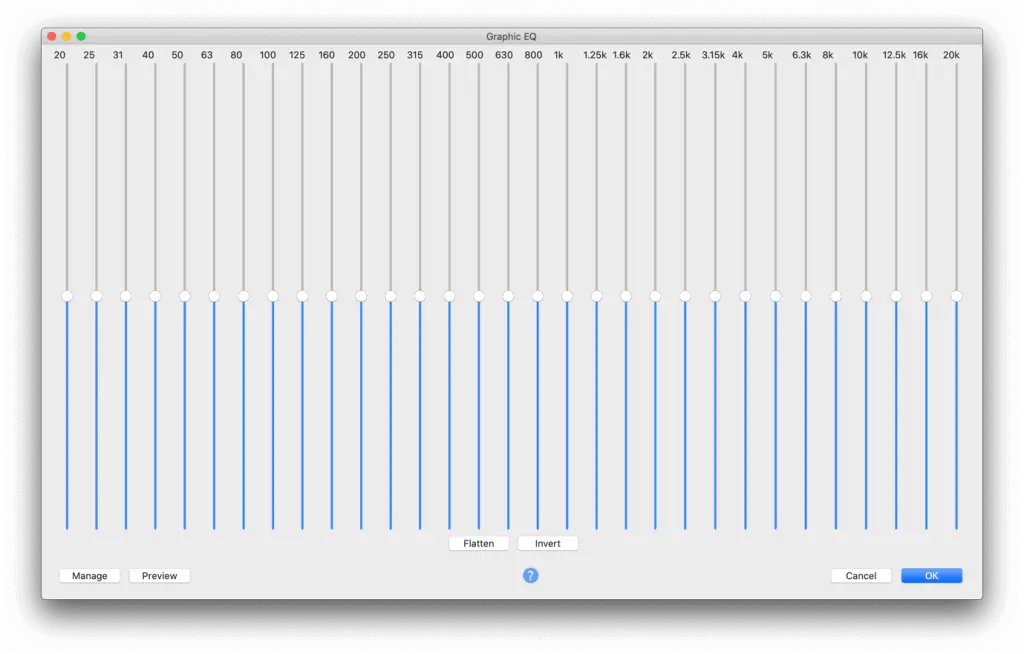Preview the EQ effect
Image resolution: width=1024 pixels, height=654 pixels.
[159, 576]
